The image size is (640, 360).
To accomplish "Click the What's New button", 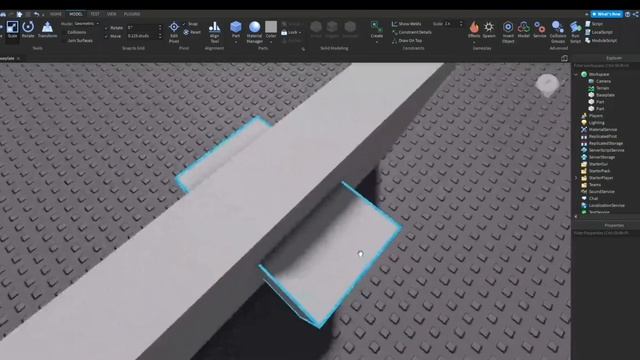I will coord(607,14).
